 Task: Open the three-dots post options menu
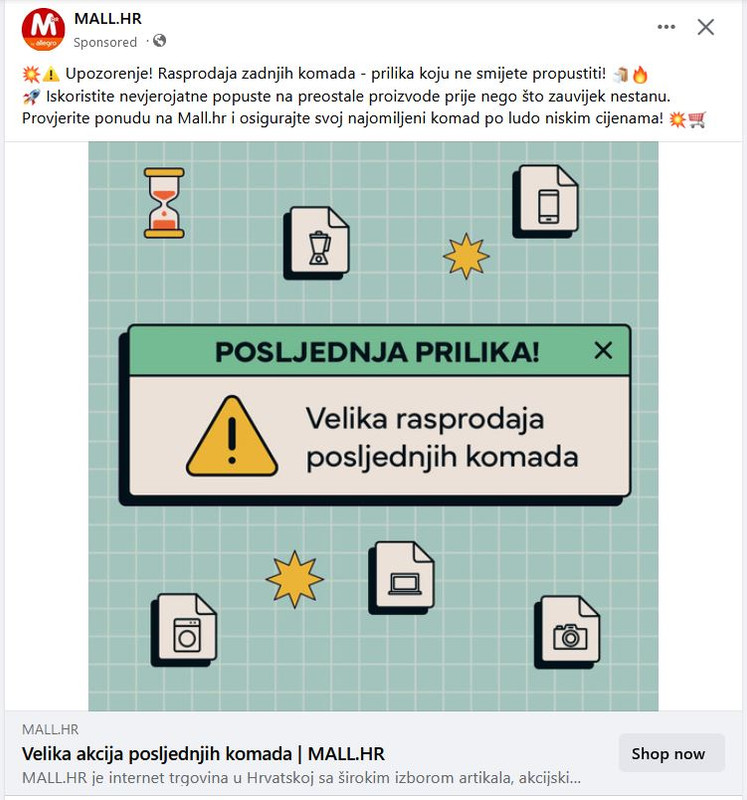click(666, 27)
